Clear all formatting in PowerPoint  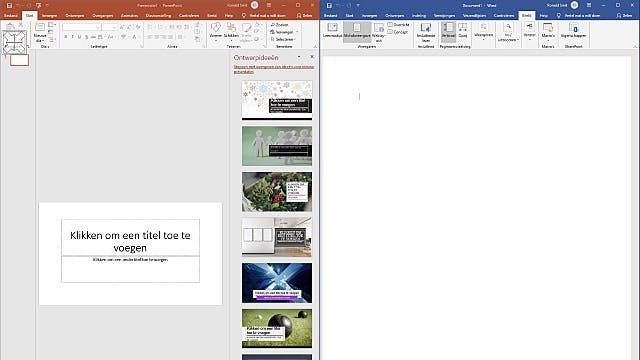point(138,27)
